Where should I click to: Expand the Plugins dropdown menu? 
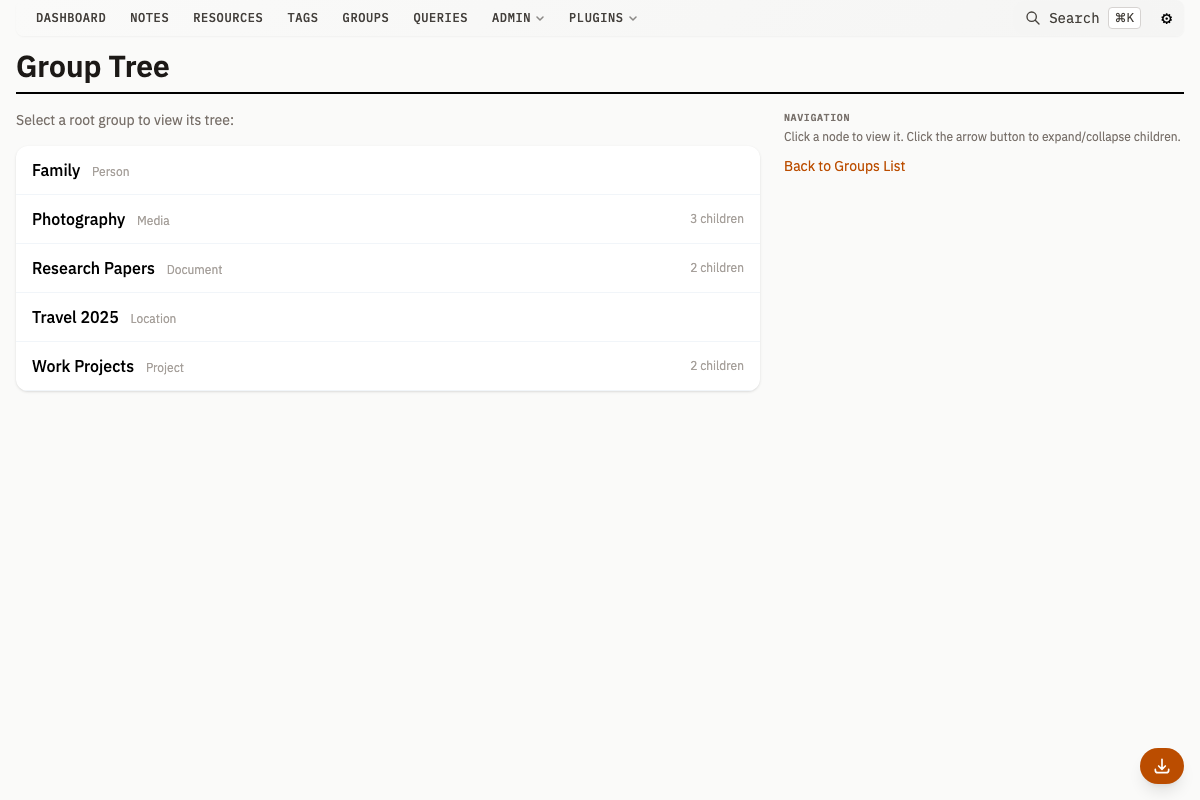[602, 18]
